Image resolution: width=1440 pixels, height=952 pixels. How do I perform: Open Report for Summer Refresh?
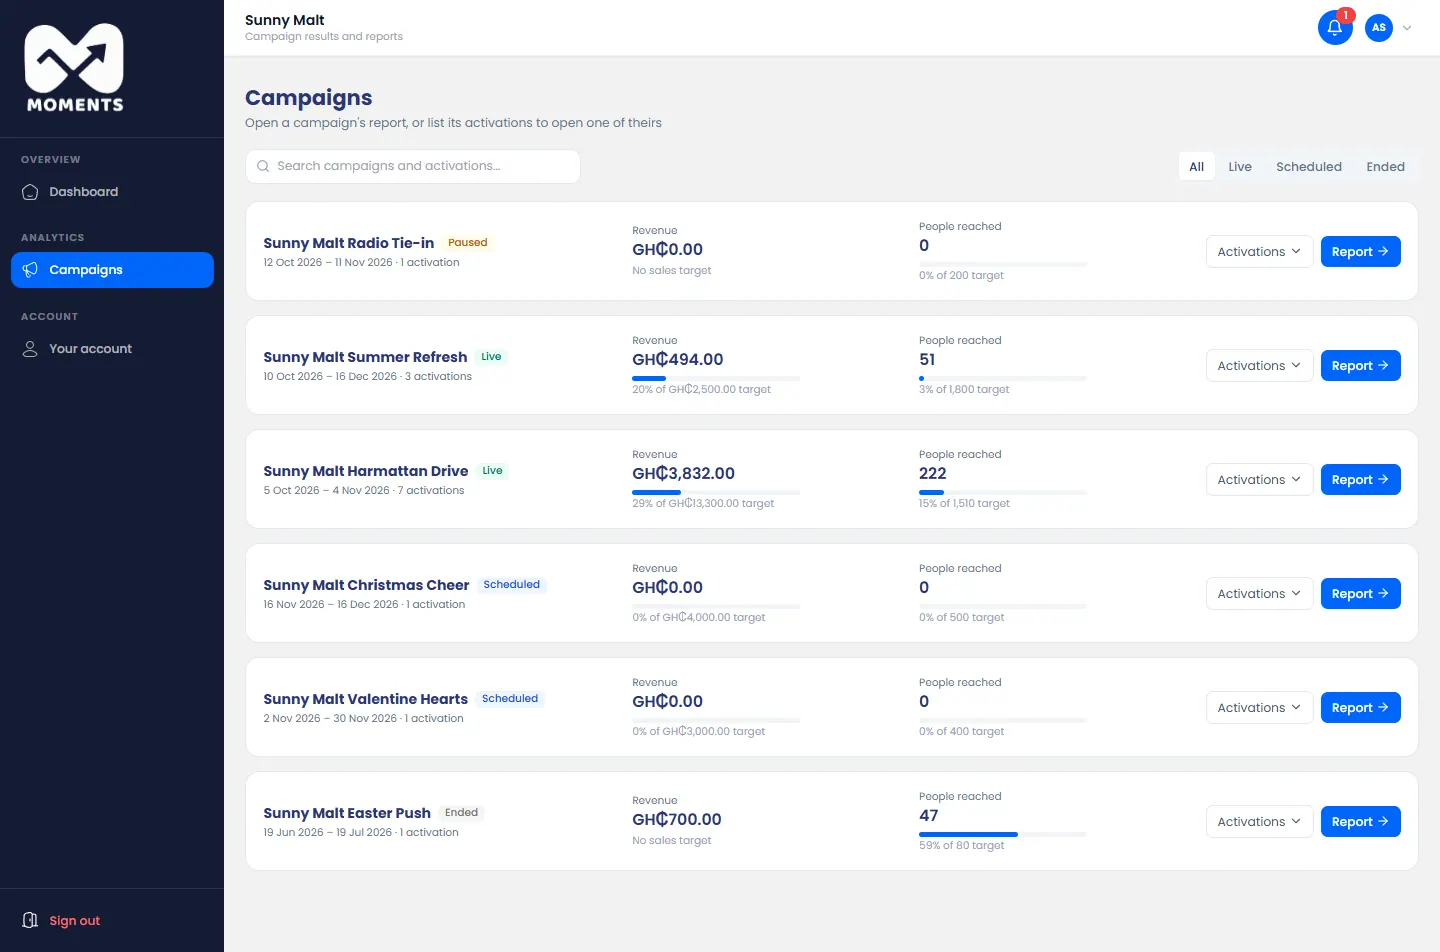(1360, 366)
